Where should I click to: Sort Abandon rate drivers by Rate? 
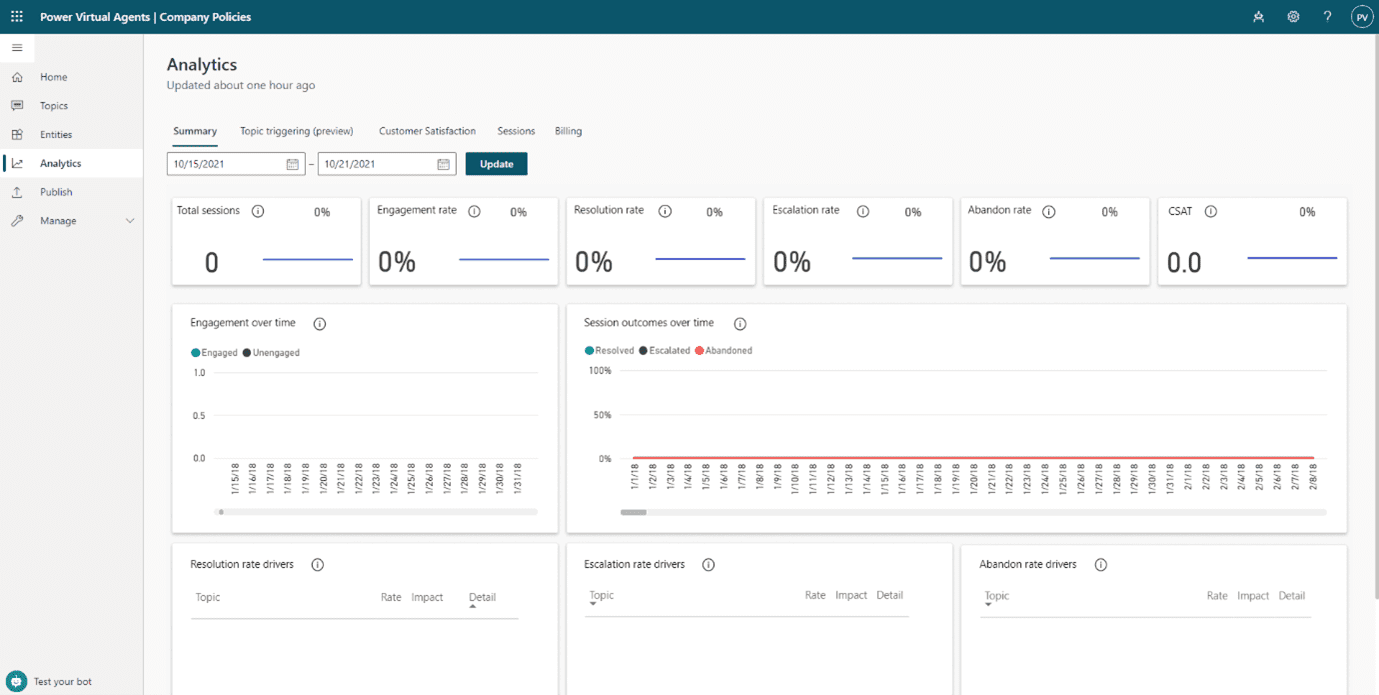click(x=1217, y=596)
